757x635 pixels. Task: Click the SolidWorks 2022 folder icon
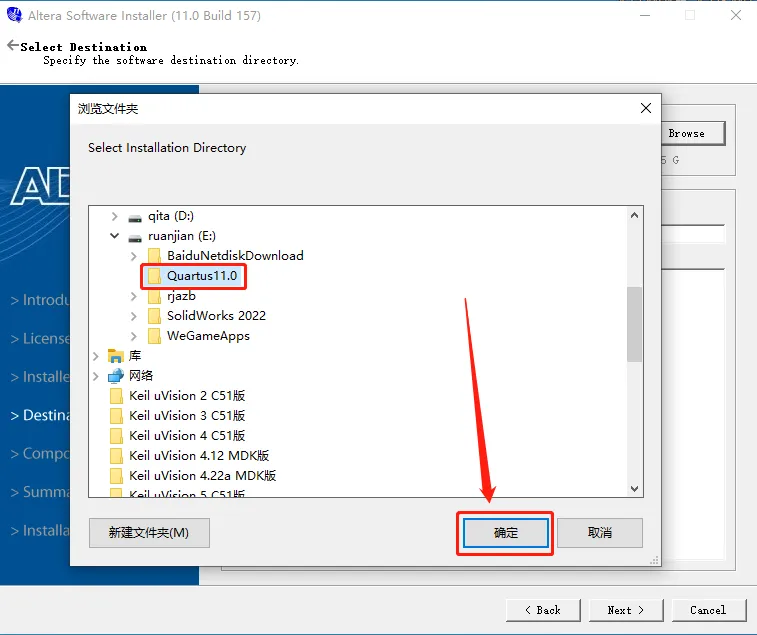[x=154, y=316]
